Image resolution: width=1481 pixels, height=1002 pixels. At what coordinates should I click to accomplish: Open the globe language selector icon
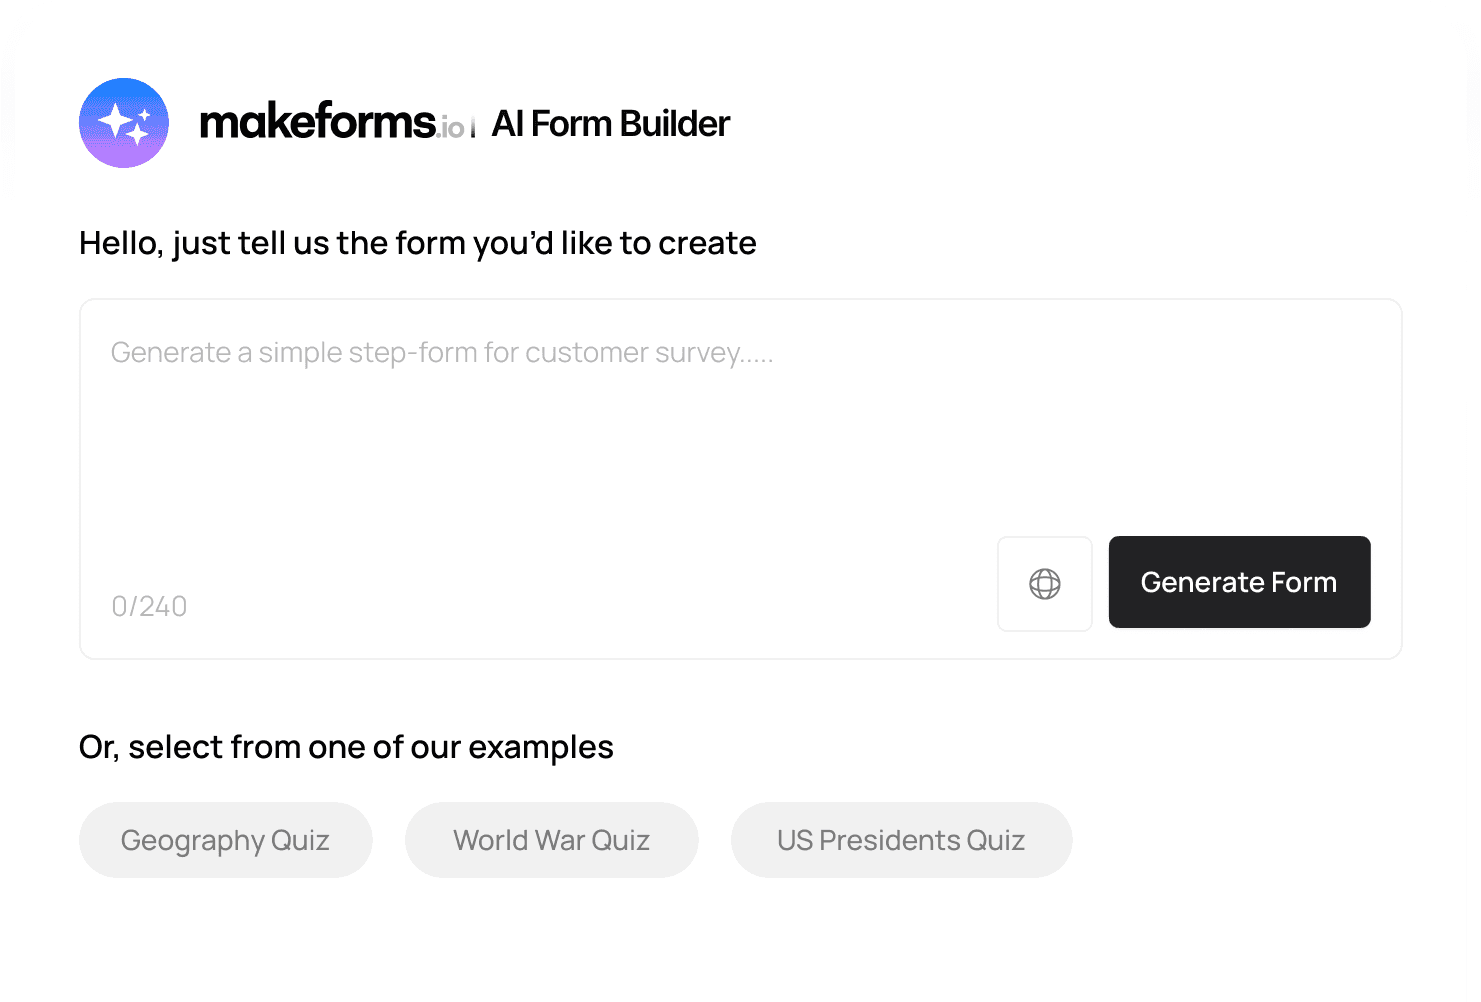pos(1045,584)
